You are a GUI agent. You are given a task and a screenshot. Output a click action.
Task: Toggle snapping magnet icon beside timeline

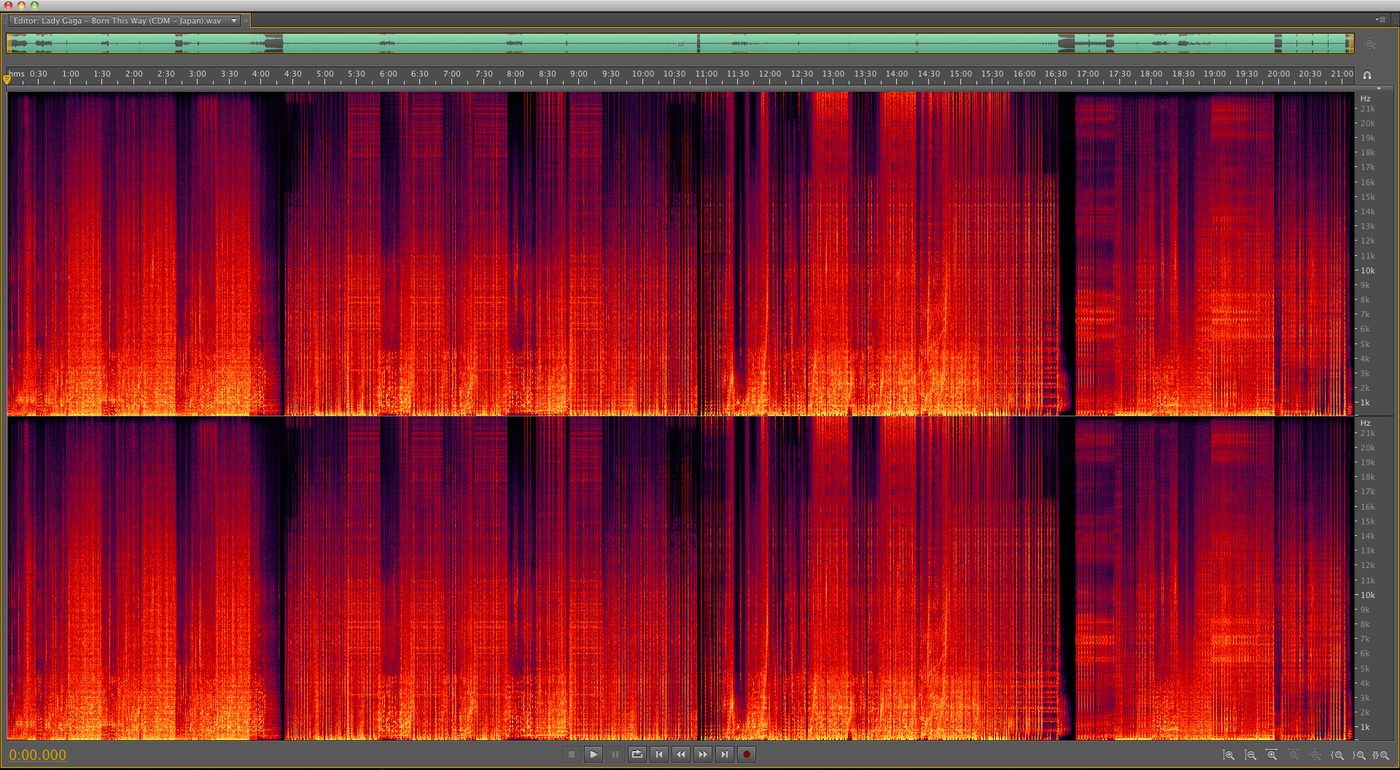(1368, 75)
